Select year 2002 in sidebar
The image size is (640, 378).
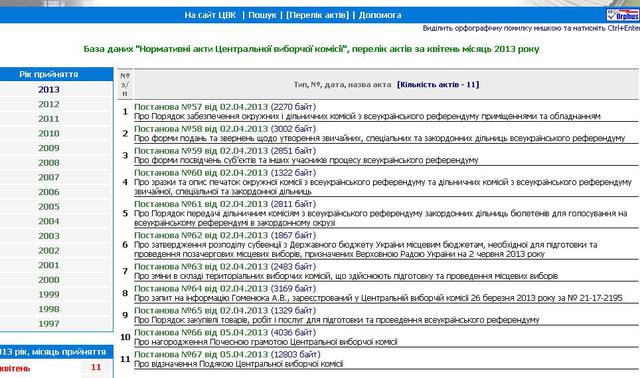pyautogui.click(x=49, y=251)
